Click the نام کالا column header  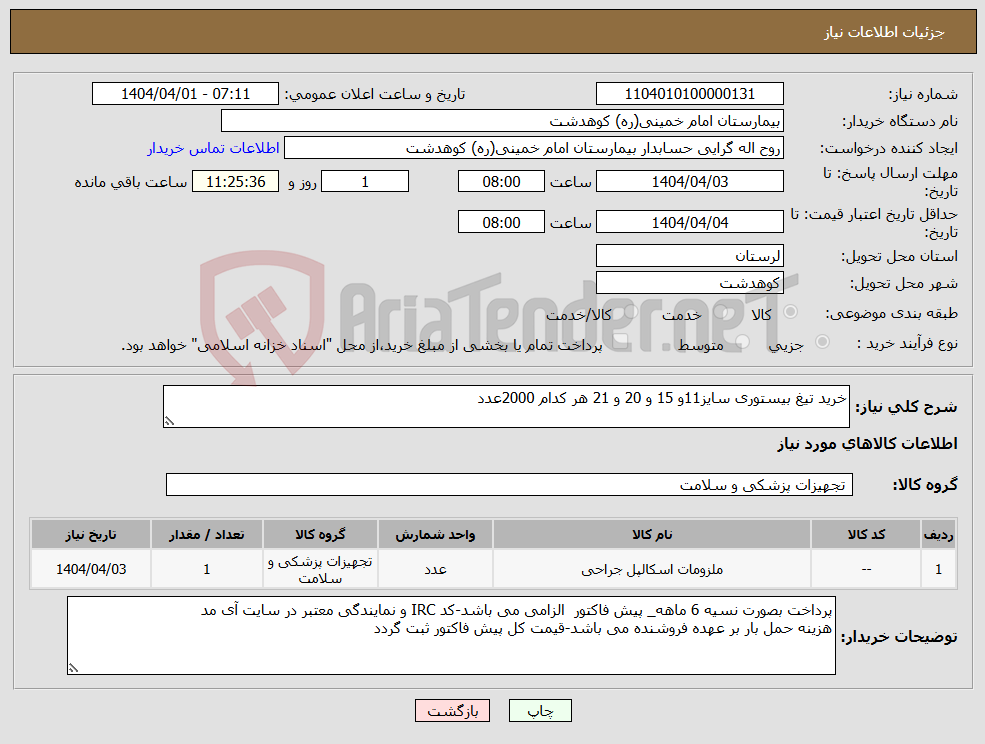click(651, 534)
